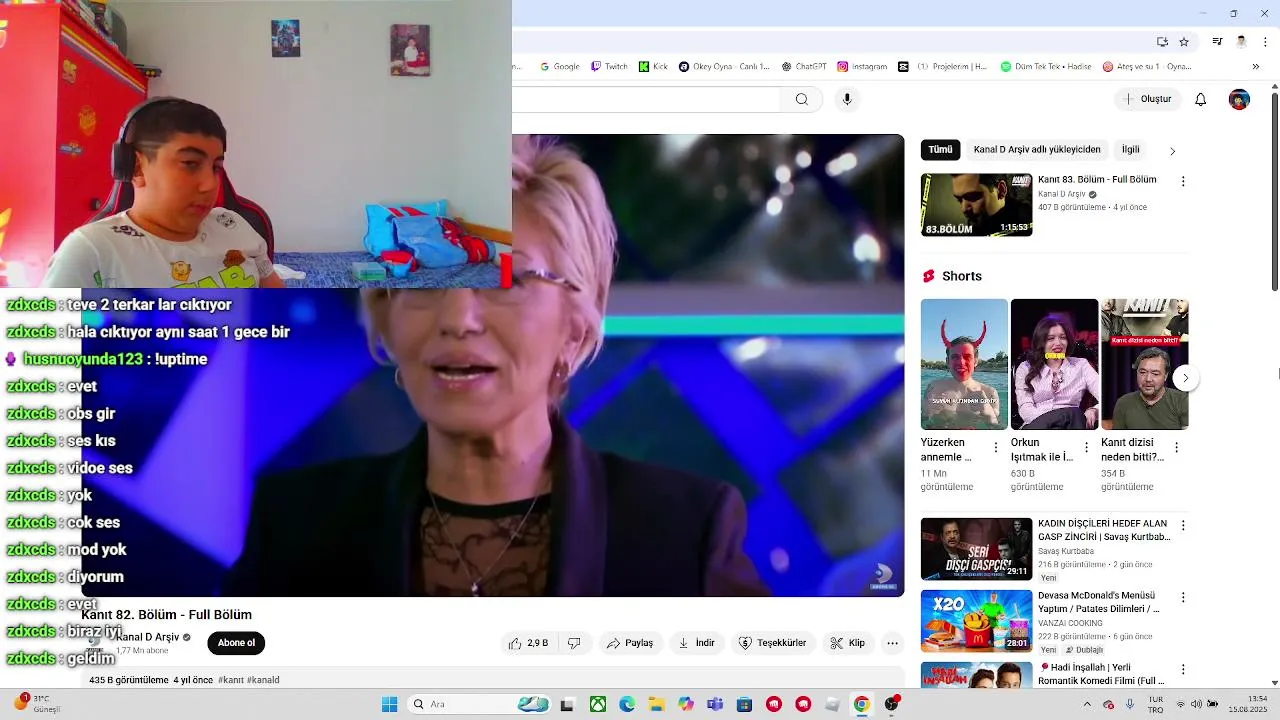Open options menu for Yüzeren annemle short
1280x720 pixels.
(995, 448)
